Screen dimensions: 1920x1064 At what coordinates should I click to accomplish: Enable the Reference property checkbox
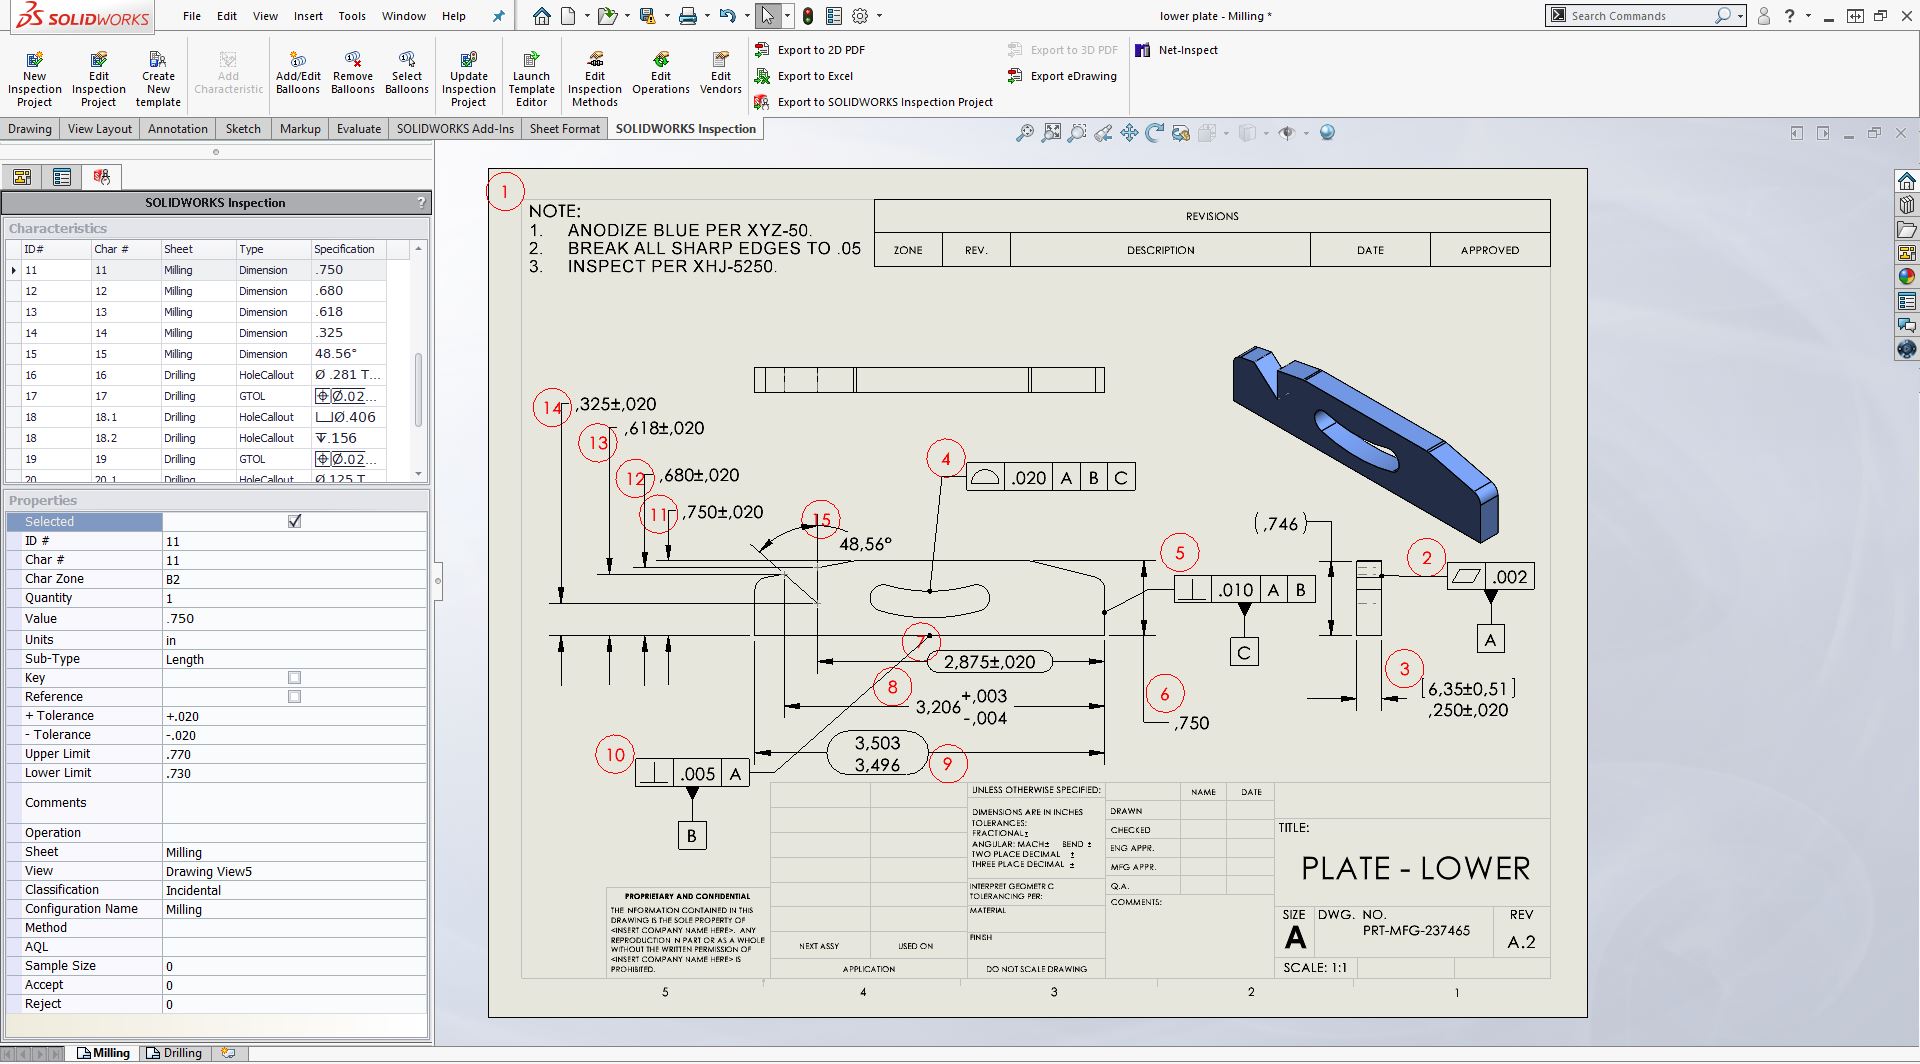294,697
